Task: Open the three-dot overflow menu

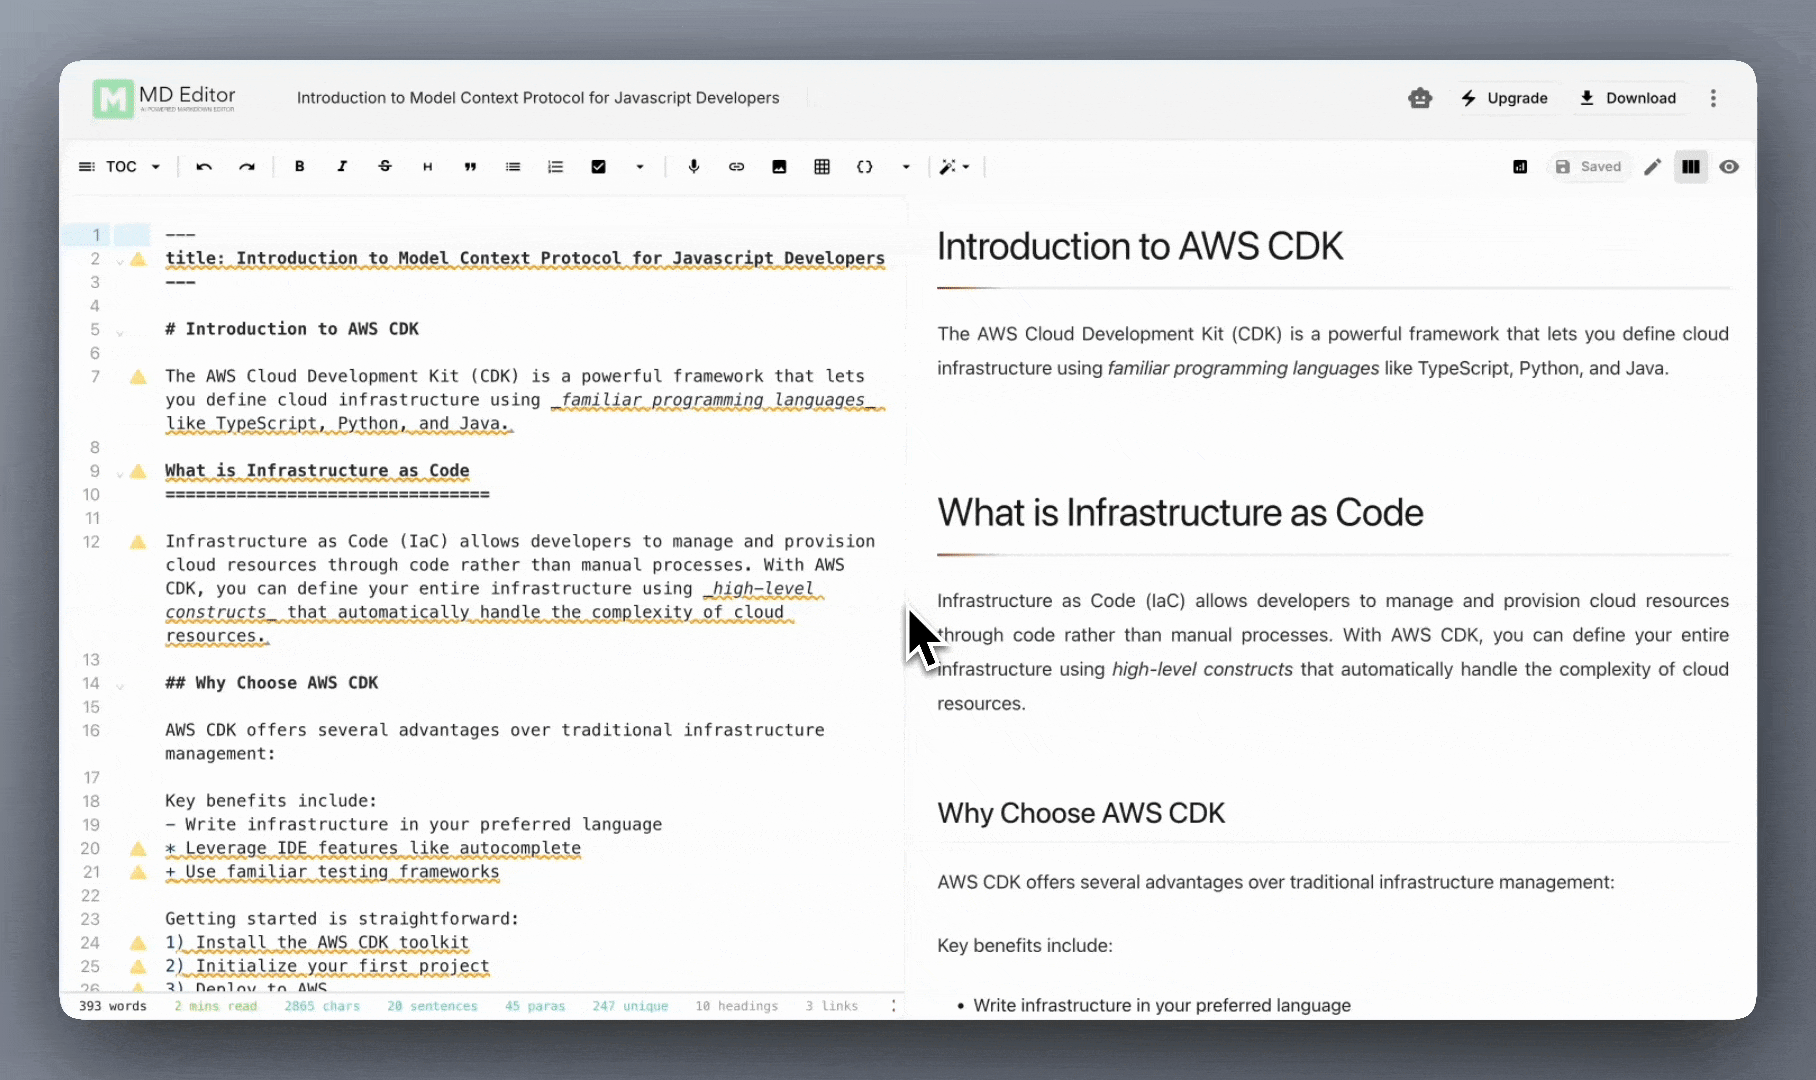Action: click(1713, 98)
